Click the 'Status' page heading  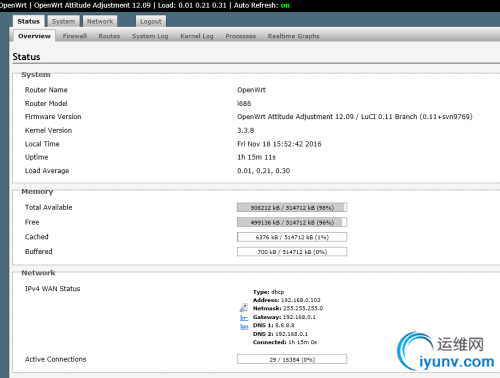26,57
